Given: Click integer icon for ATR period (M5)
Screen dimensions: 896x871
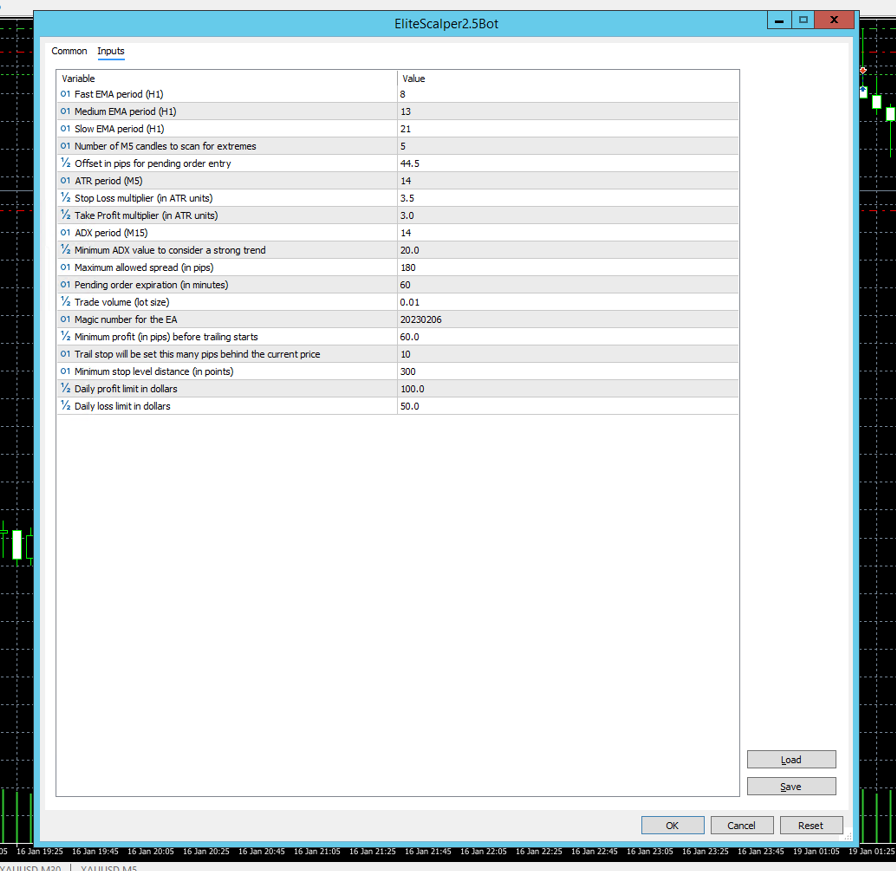Looking at the screenshot, I should click(x=65, y=181).
